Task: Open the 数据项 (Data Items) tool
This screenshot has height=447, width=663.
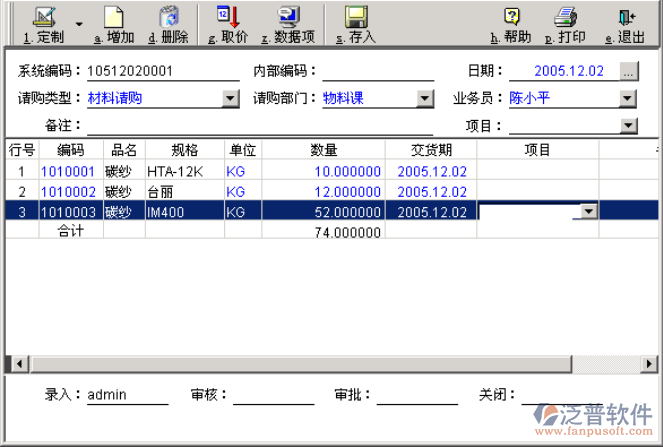Action: pyautogui.click(x=288, y=18)
